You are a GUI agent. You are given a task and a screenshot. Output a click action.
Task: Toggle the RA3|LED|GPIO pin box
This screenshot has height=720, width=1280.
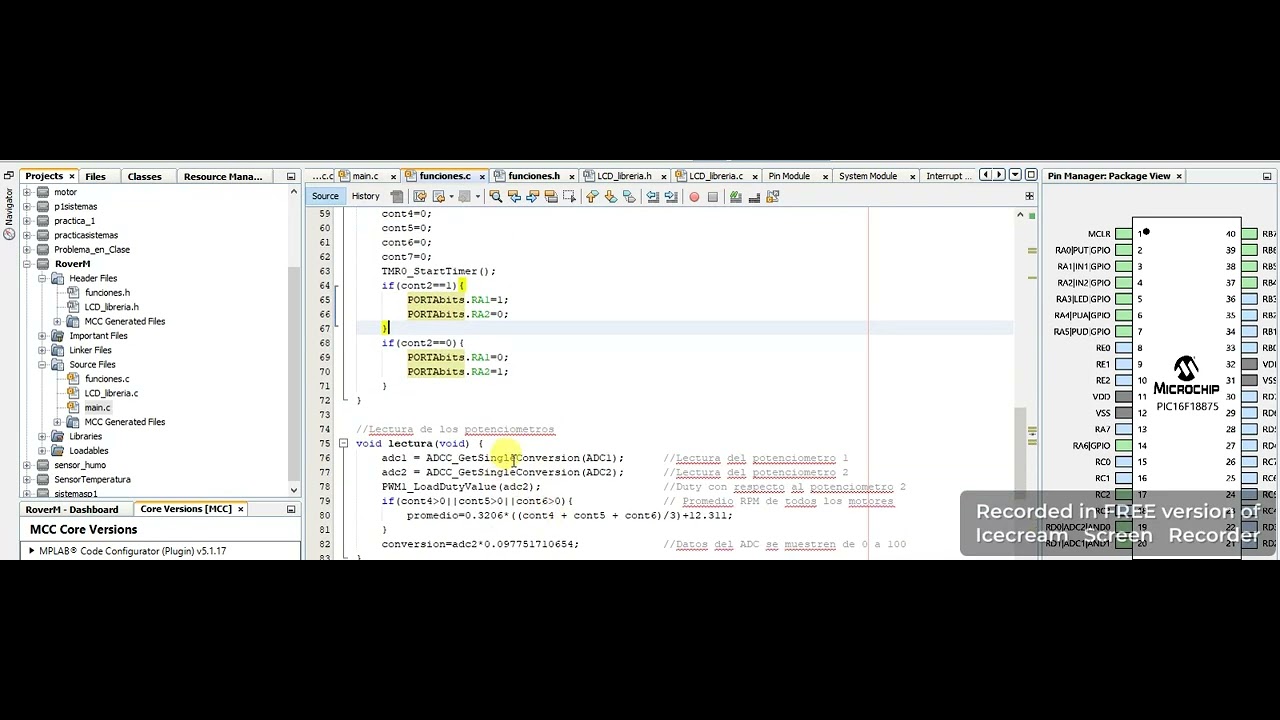(1123, 299)
